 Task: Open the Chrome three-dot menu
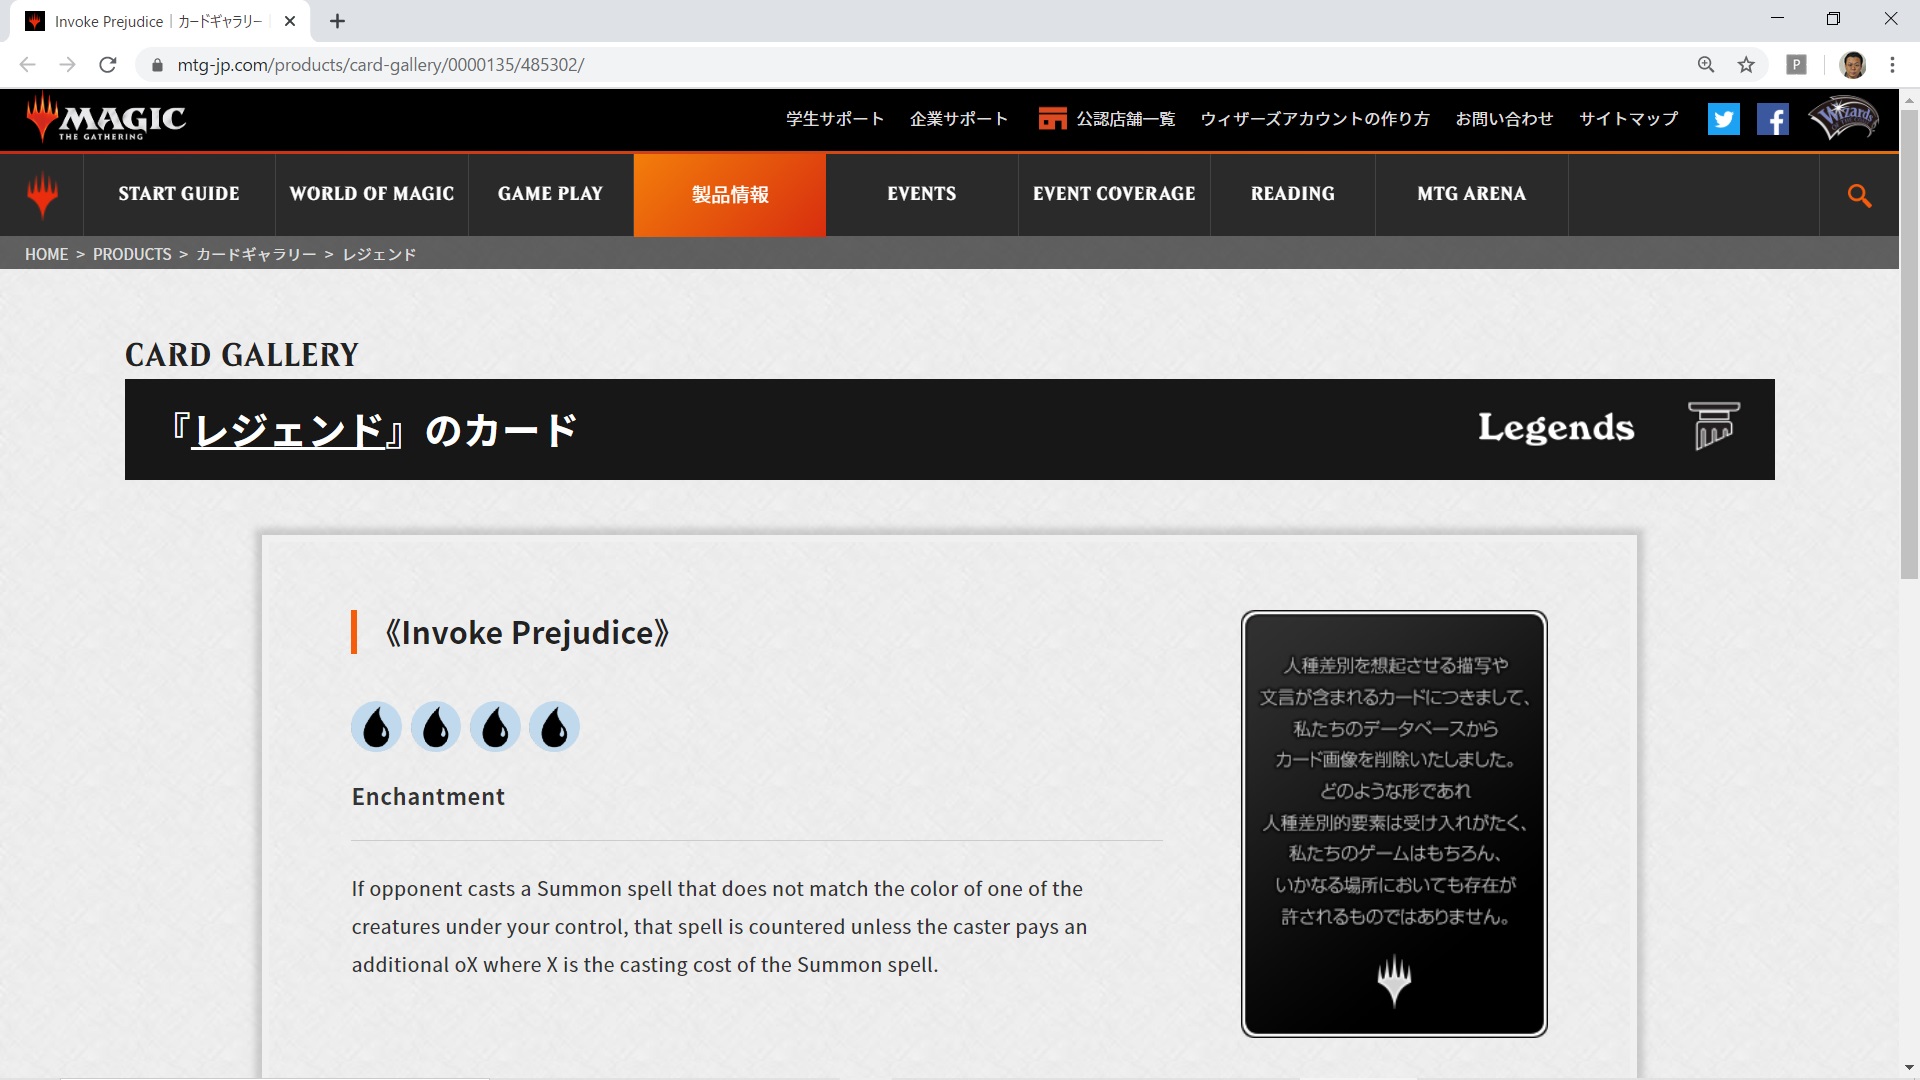click(x=1892, y=65)
